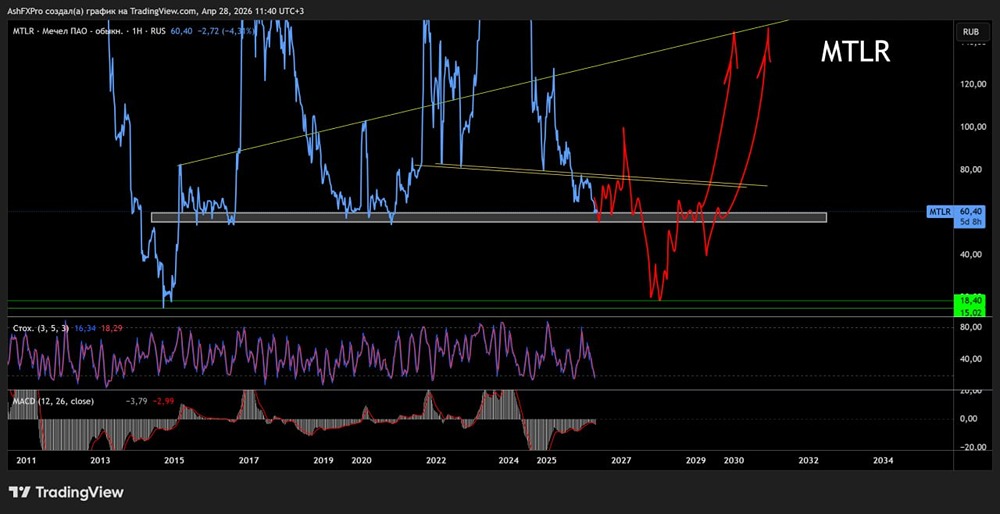Image resolution: width=1000 pixels, height=514 pixels.
Task: Click the 2025 year on time axis
Action: point(547,460)
